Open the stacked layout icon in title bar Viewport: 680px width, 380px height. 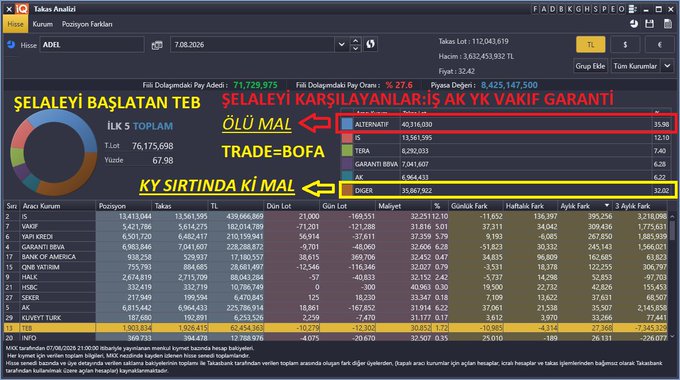pos(632,9)
